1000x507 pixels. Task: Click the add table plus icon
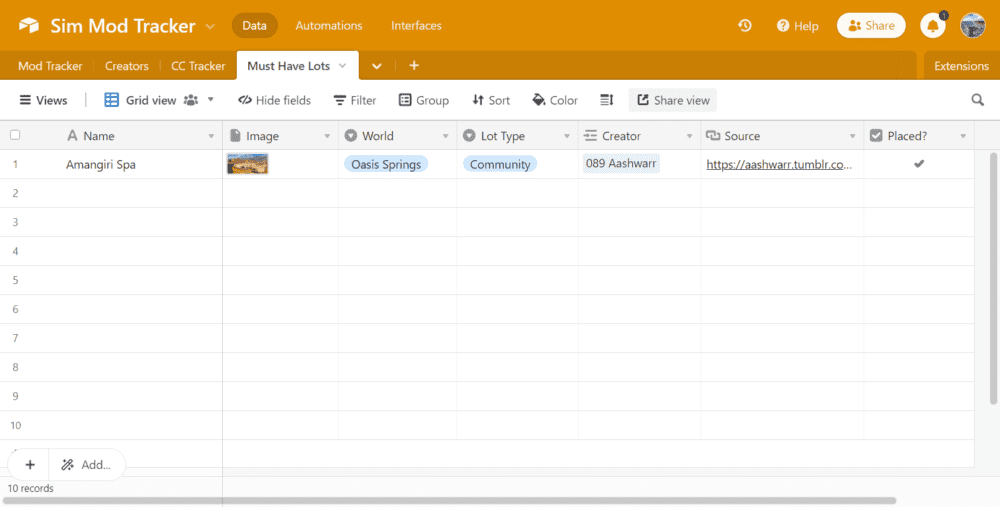coord(414,66)
